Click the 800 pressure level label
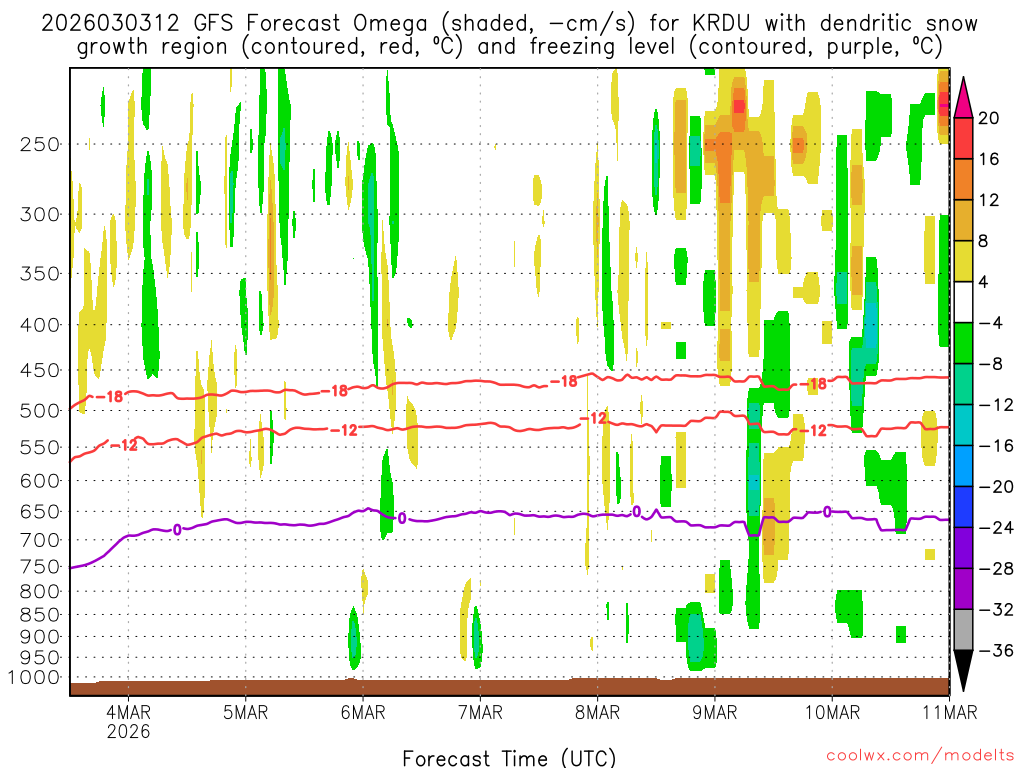Viewport: 1024px width, 768px height. pyautogui.click(x=39, y=591)
